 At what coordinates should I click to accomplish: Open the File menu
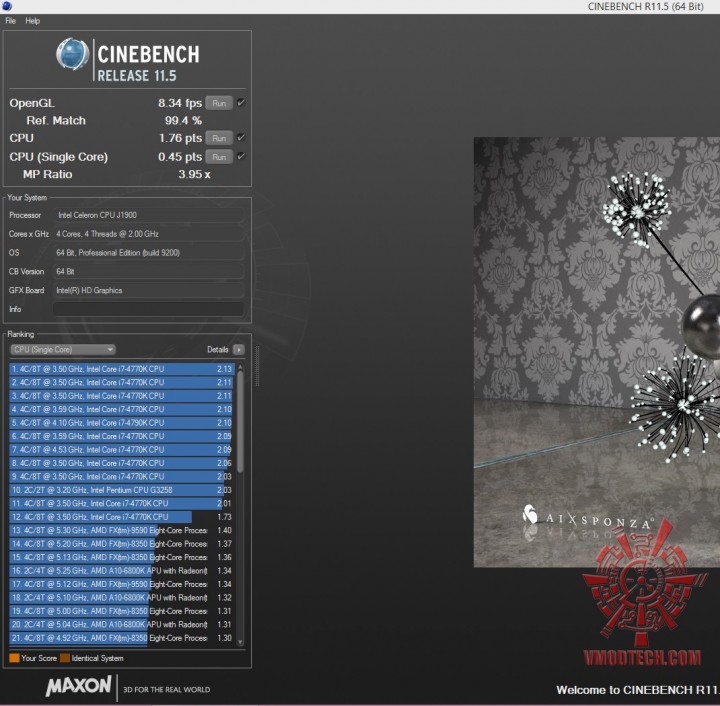(x=10, y=21)
